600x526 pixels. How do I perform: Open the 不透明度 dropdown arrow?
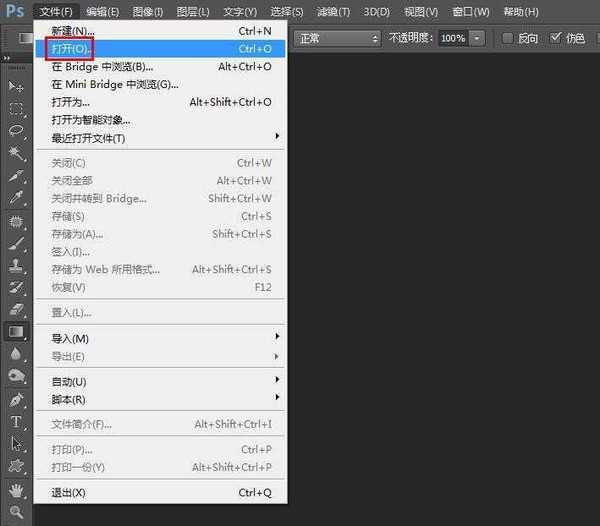point(477,38)
